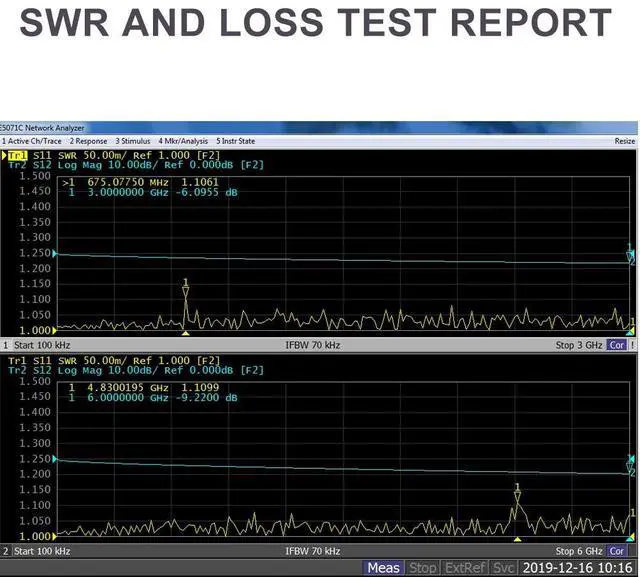
Task: Click the Meas status indicator
Action: point(383,568)
